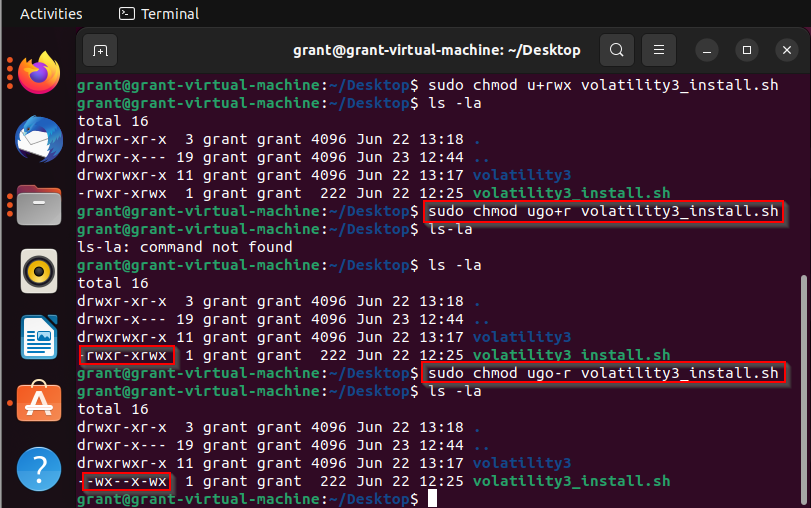Viewport: 811px width, 508px height.
Task: Close the terminal window
Action: 787,50
